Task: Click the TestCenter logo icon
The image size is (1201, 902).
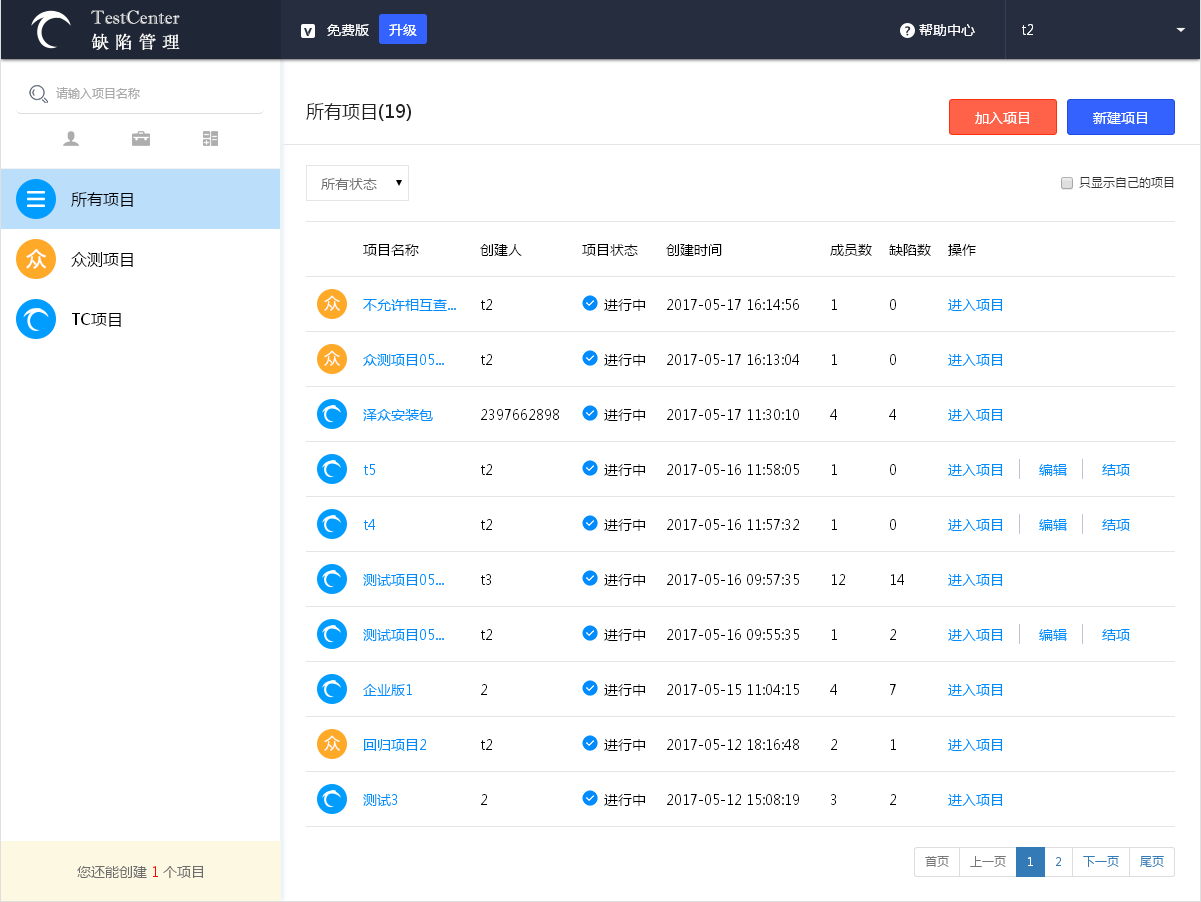Action: pos(51,30)
